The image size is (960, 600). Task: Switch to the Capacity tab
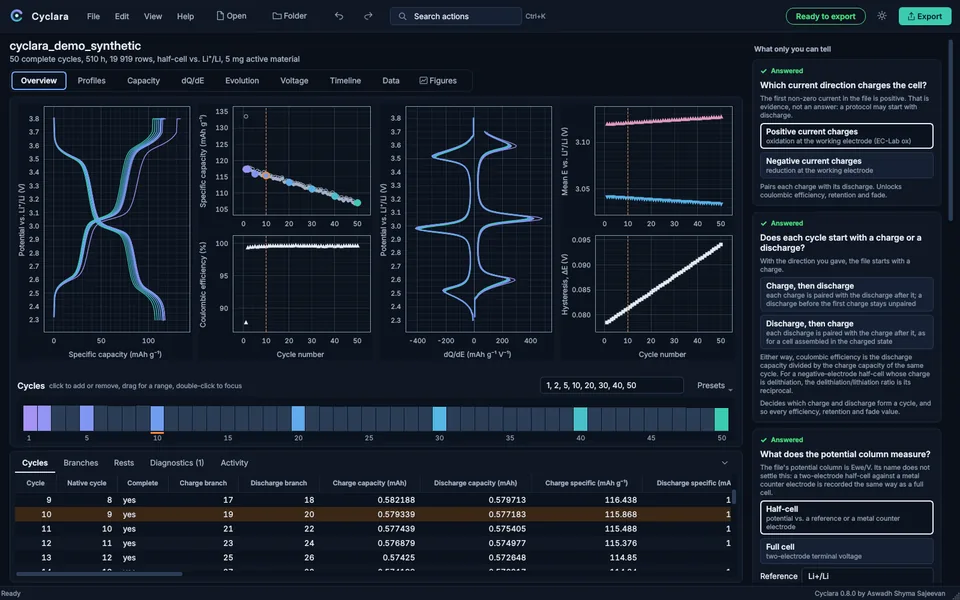(143, 81)
